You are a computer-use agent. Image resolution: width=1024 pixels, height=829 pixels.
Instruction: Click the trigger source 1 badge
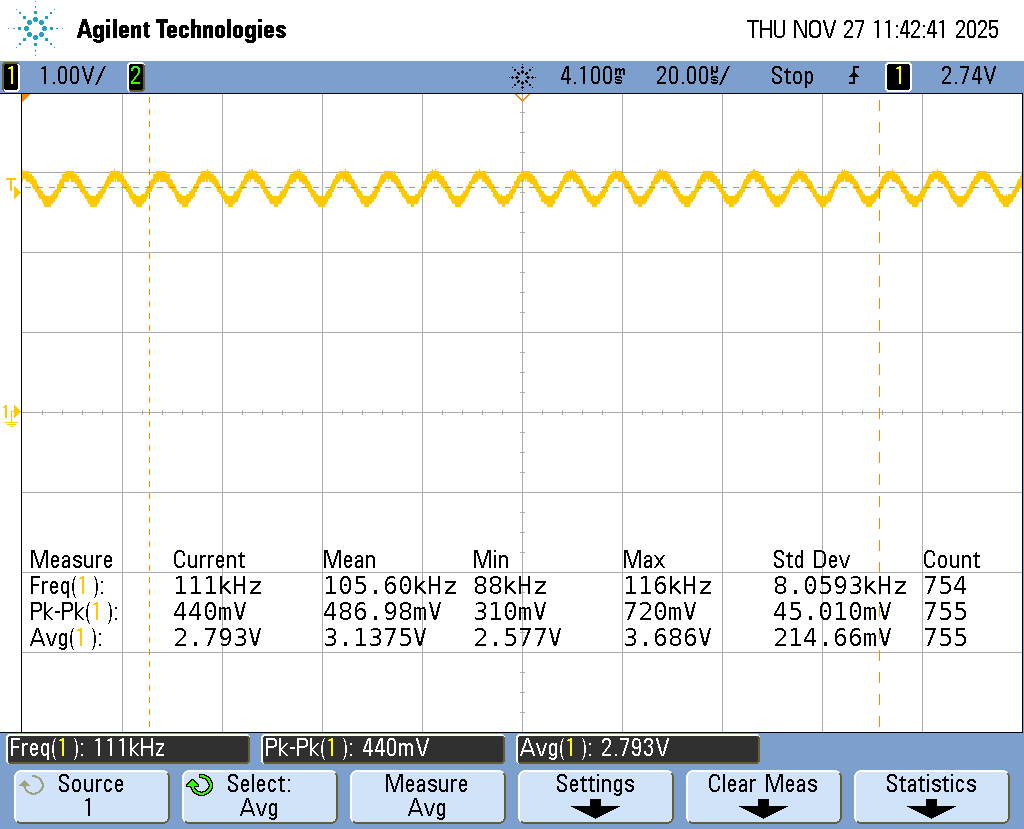click(x=898, y=76)
